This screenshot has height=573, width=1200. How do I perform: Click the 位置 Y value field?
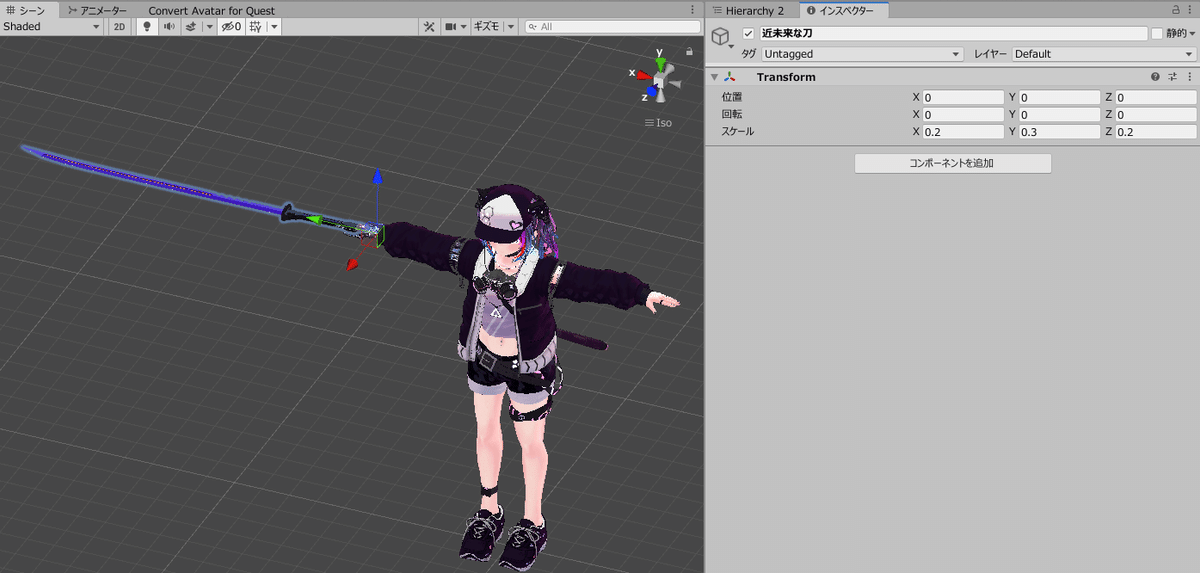(x=1060, y=98)
